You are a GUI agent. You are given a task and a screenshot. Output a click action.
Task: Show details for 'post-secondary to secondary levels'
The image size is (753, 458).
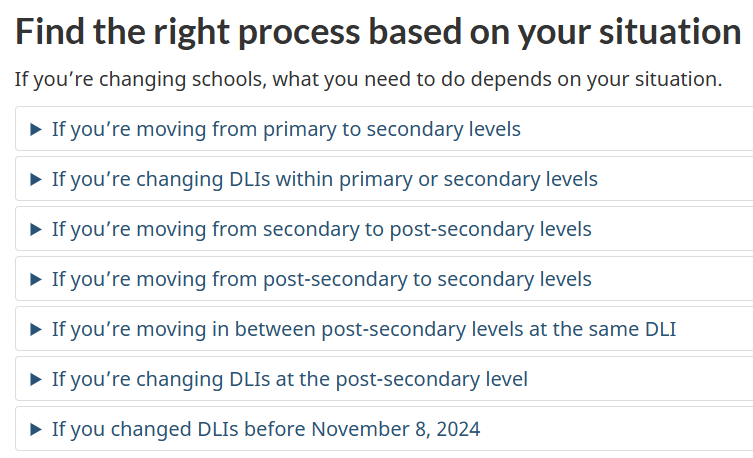pyautogui.click(x=321, y=279)
